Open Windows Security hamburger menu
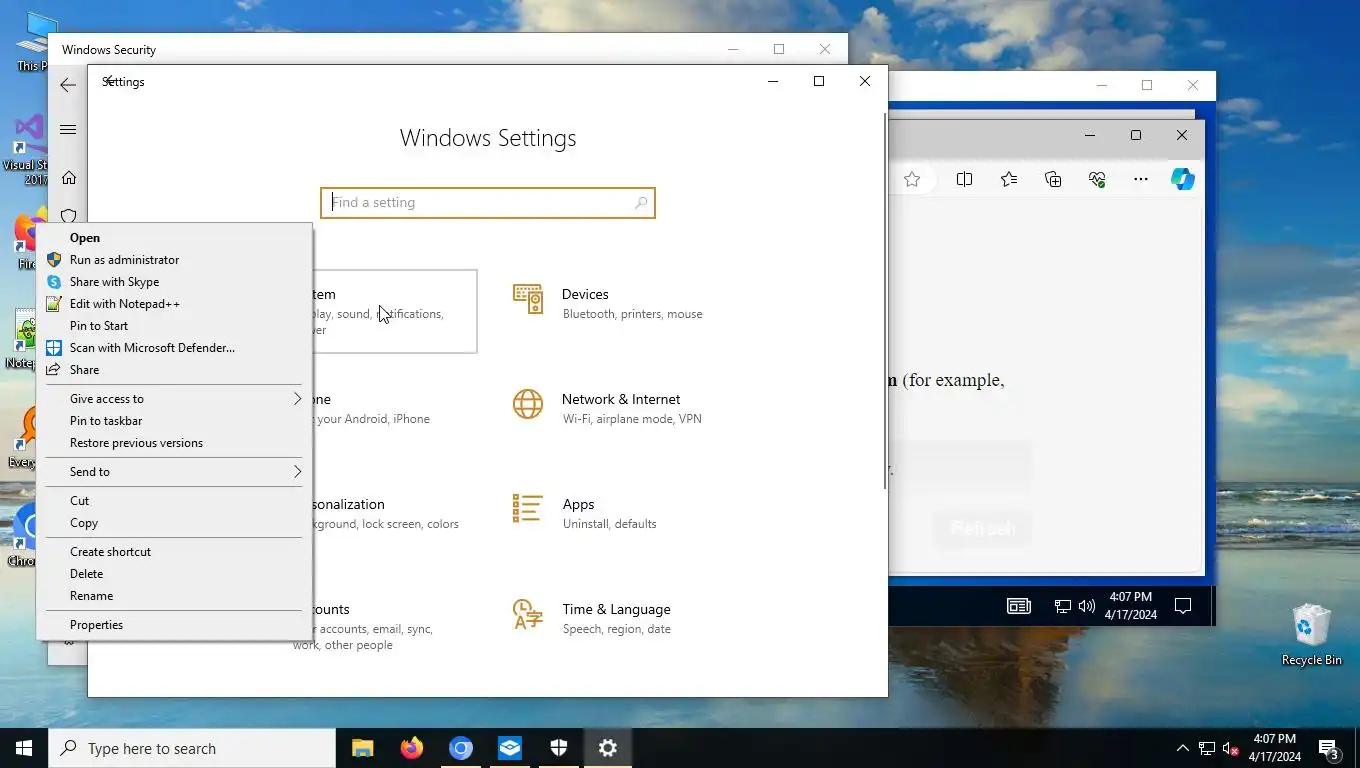 click(68, 129)
